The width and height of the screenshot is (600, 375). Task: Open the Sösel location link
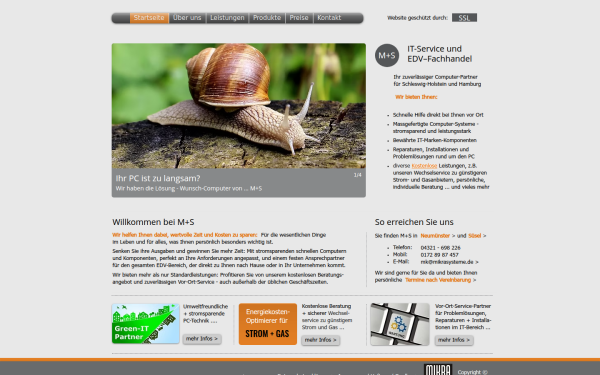tap(474, 236)
